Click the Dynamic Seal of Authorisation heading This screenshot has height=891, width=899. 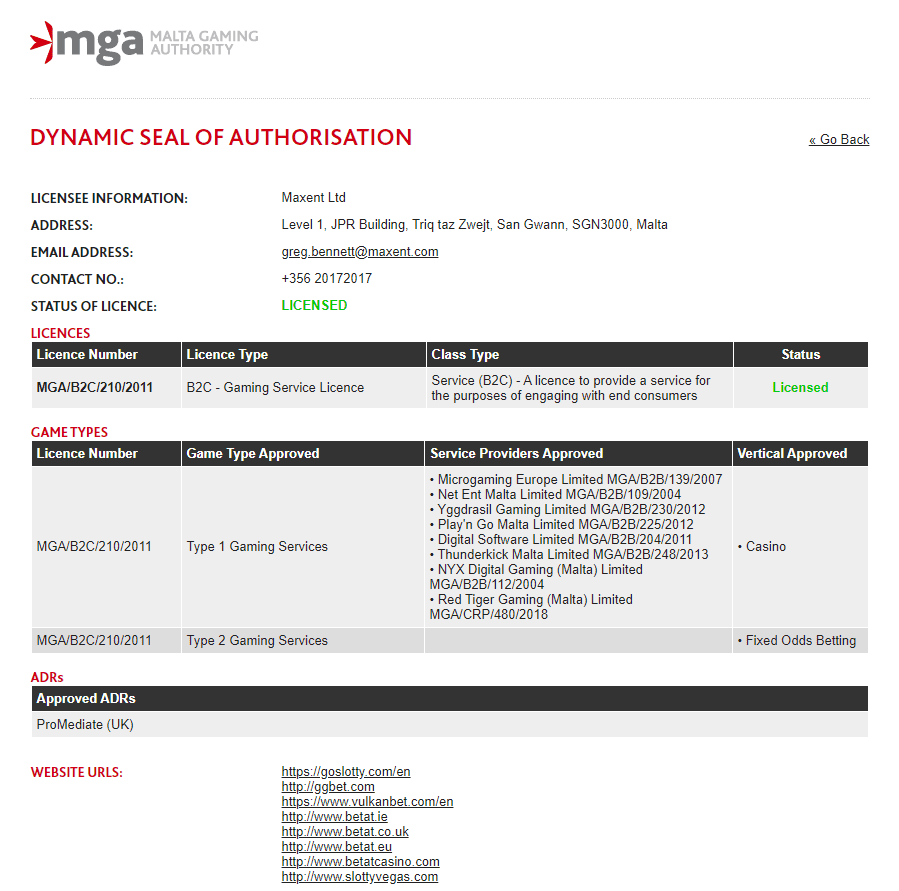click(x=221, y=138)
